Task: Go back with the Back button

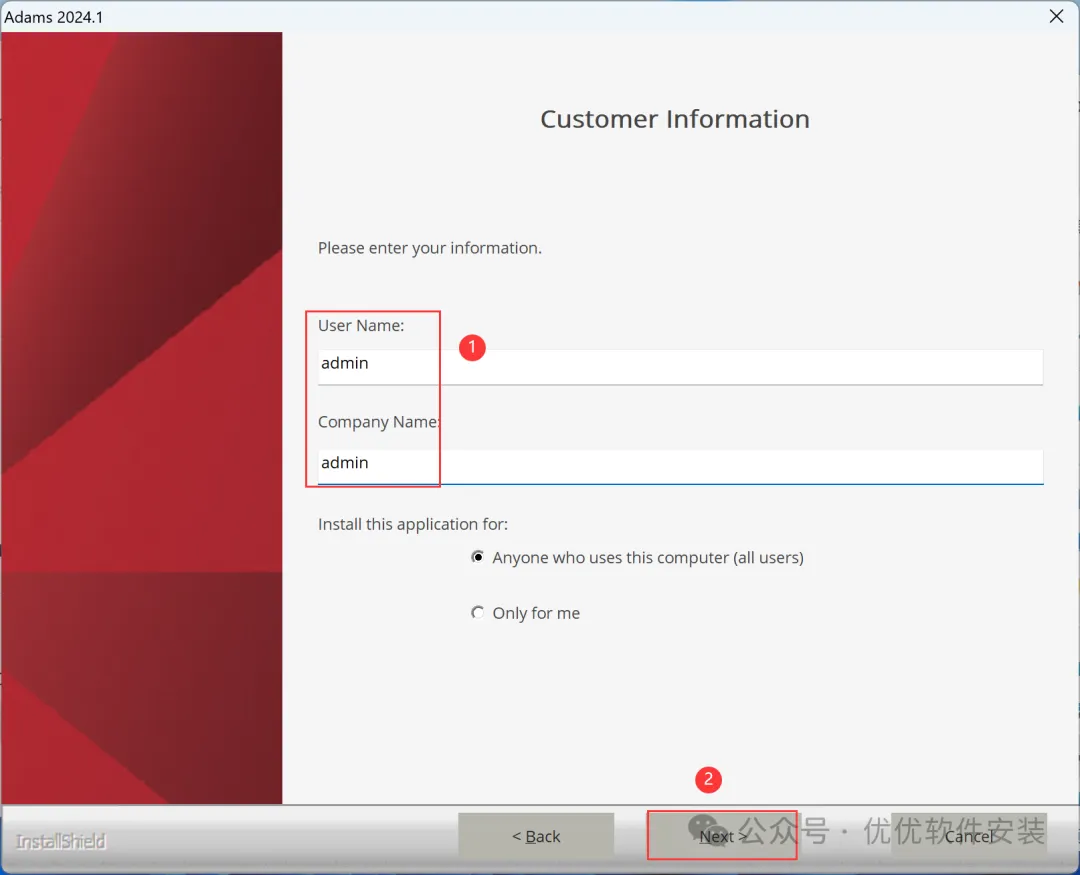Action: point(536,836)
